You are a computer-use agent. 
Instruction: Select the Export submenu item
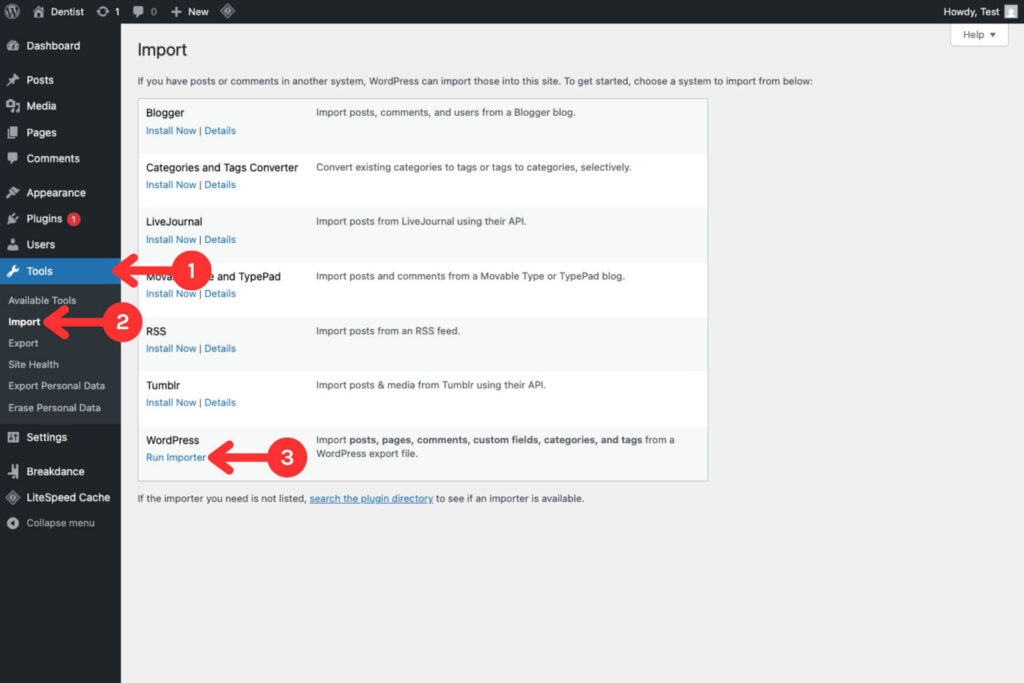(23, 343)
